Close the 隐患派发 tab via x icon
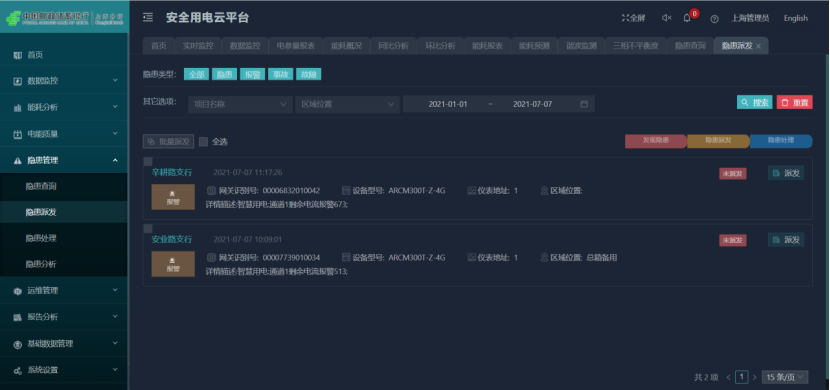 coord(758,47)
